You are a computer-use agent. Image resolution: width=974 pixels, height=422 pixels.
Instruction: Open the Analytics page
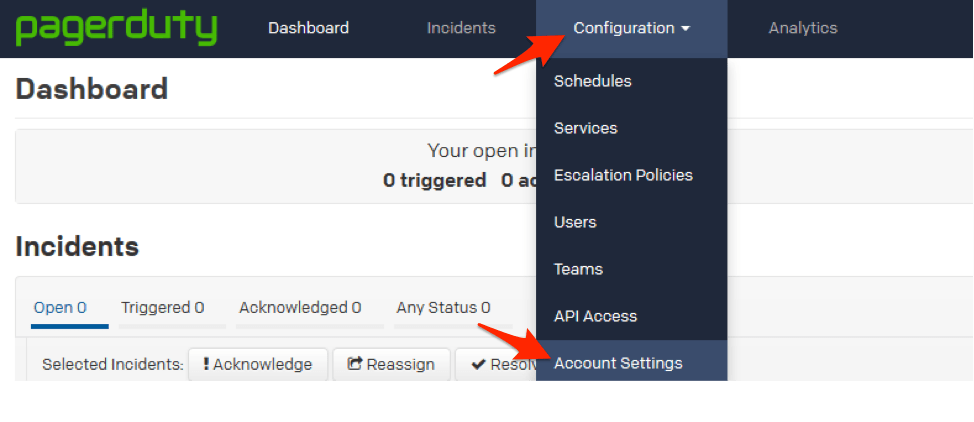(x=802, y=28)
